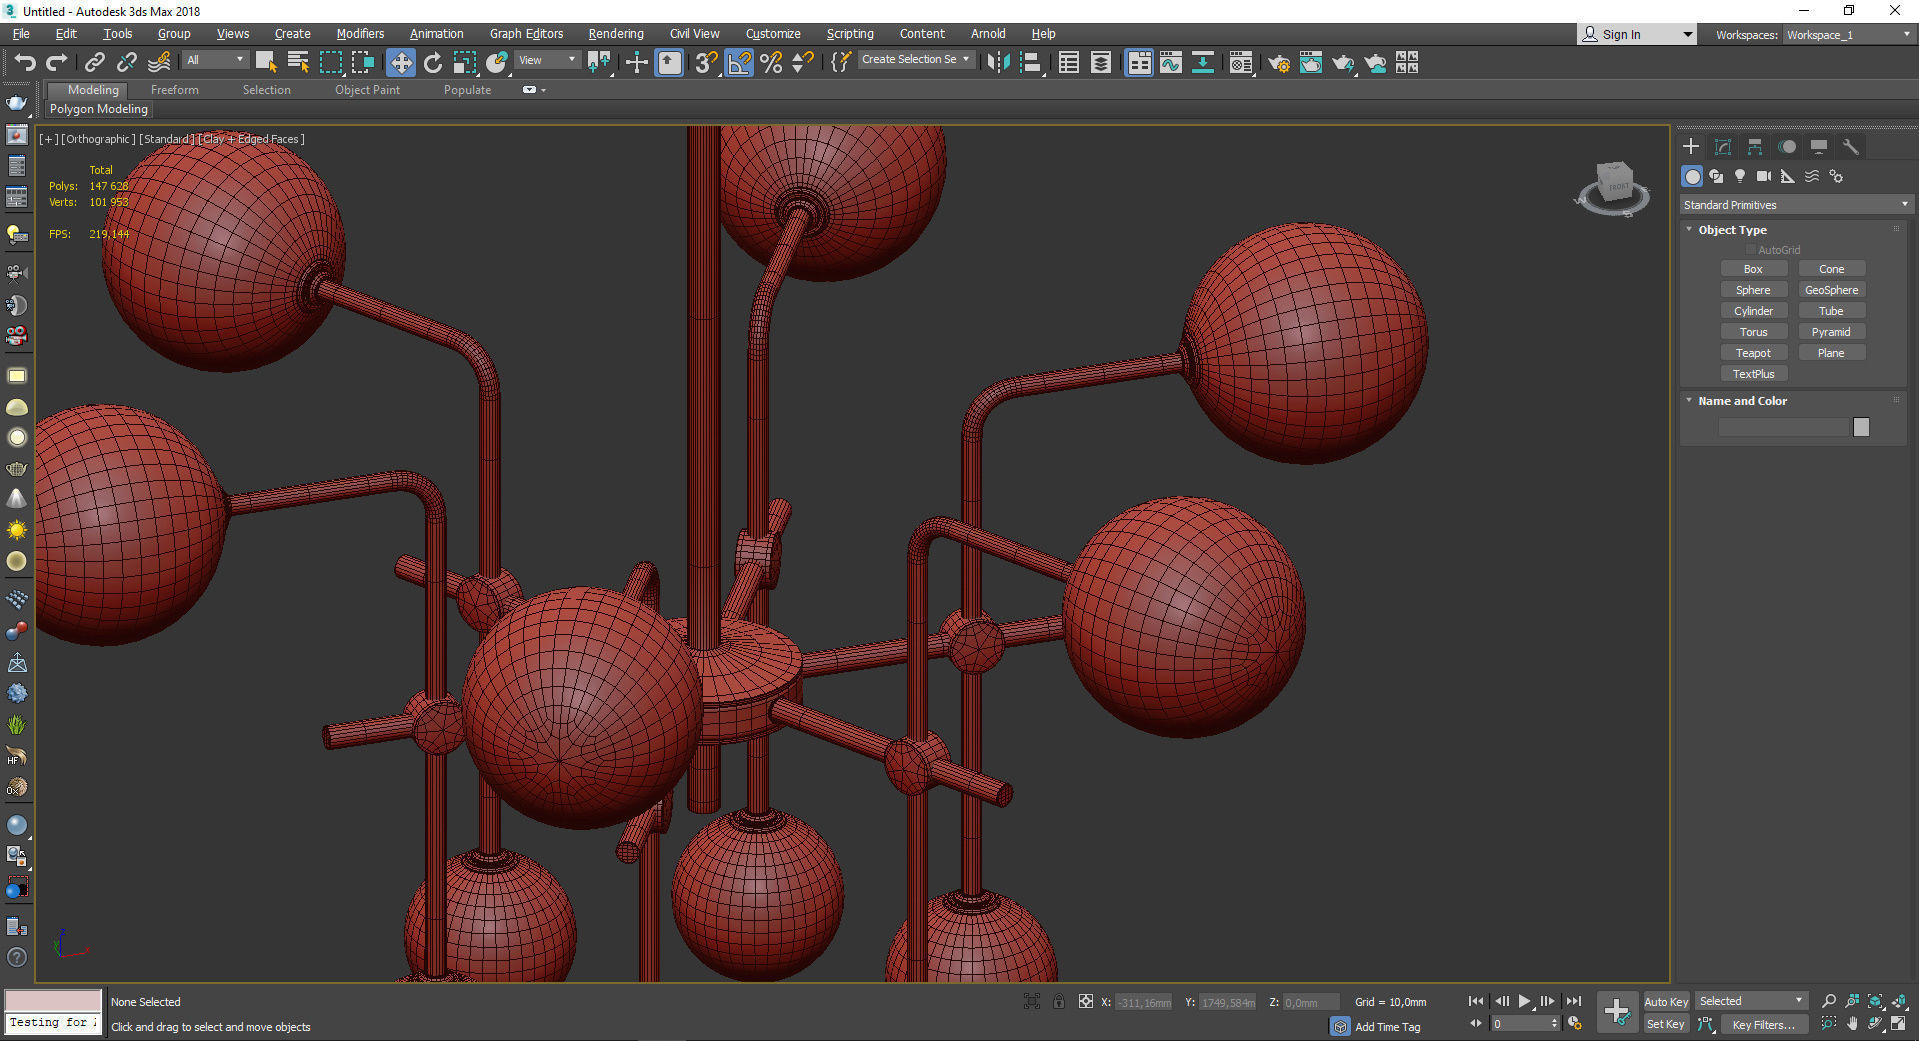
Task: Activate the Unlink Selection tool
Action: tap(126, 63)
